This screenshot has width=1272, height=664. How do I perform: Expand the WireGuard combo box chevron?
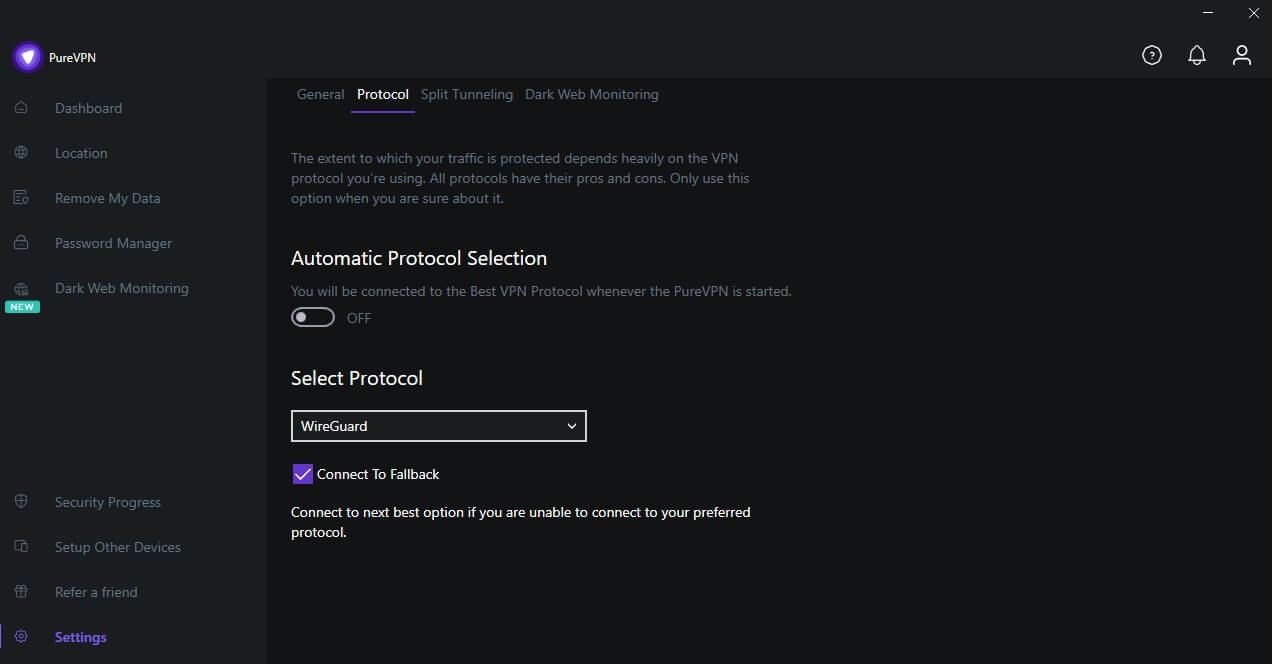(x=572, y=425)
